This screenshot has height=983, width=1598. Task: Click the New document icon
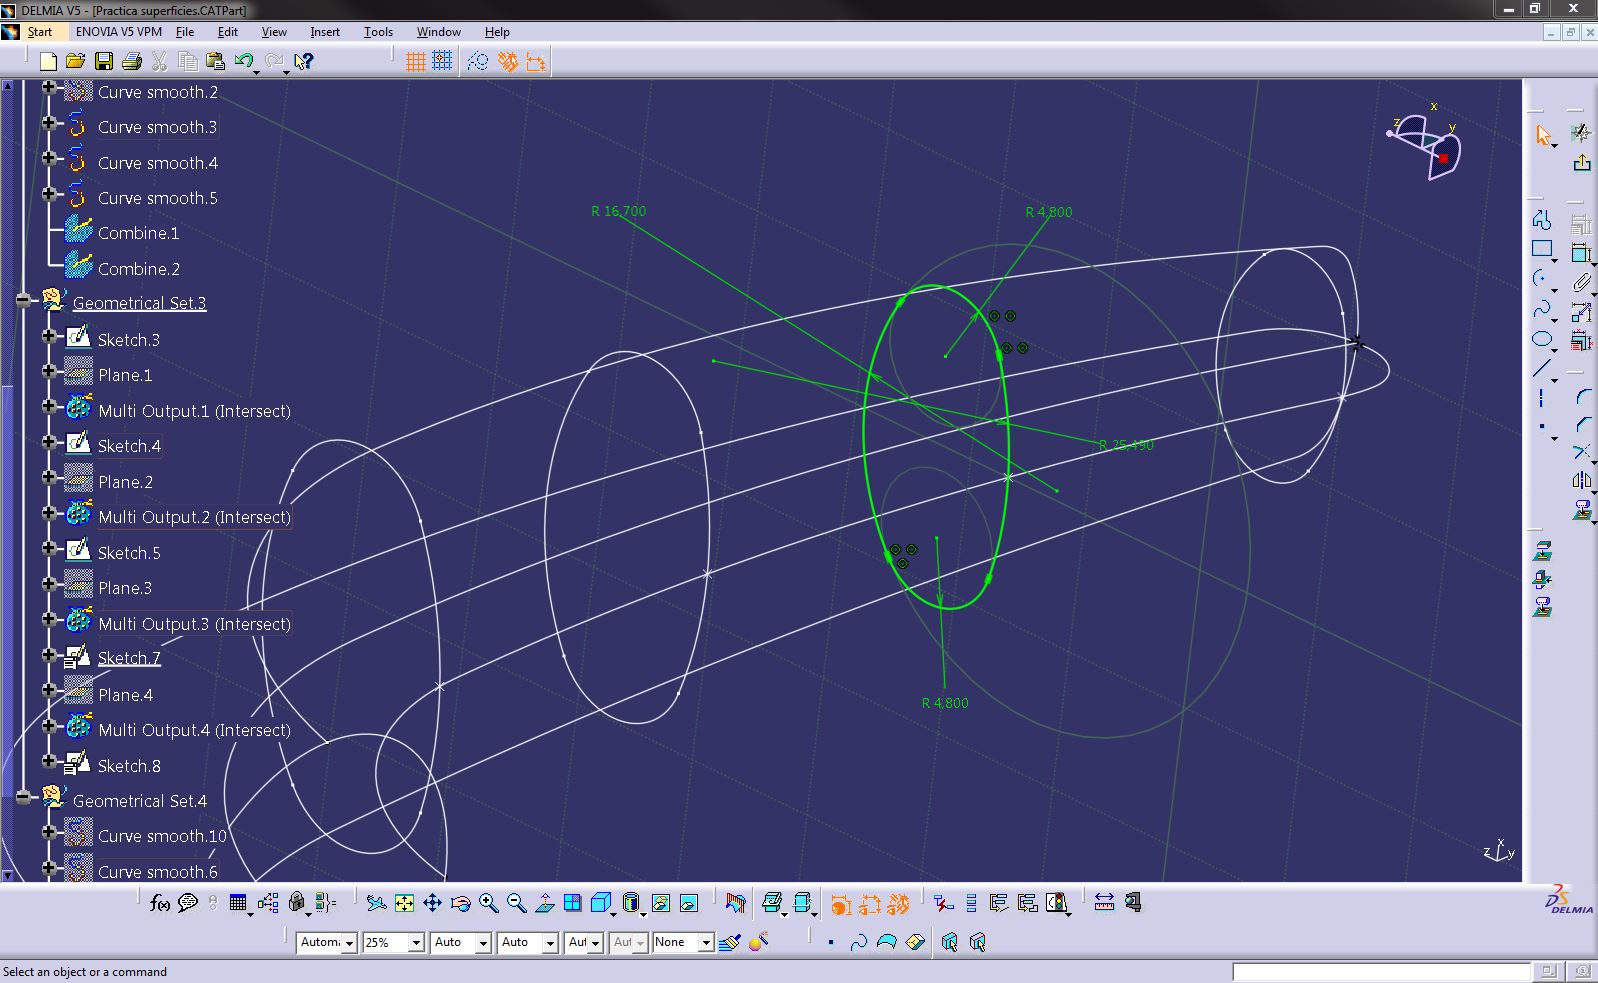(x=48, y=61)
